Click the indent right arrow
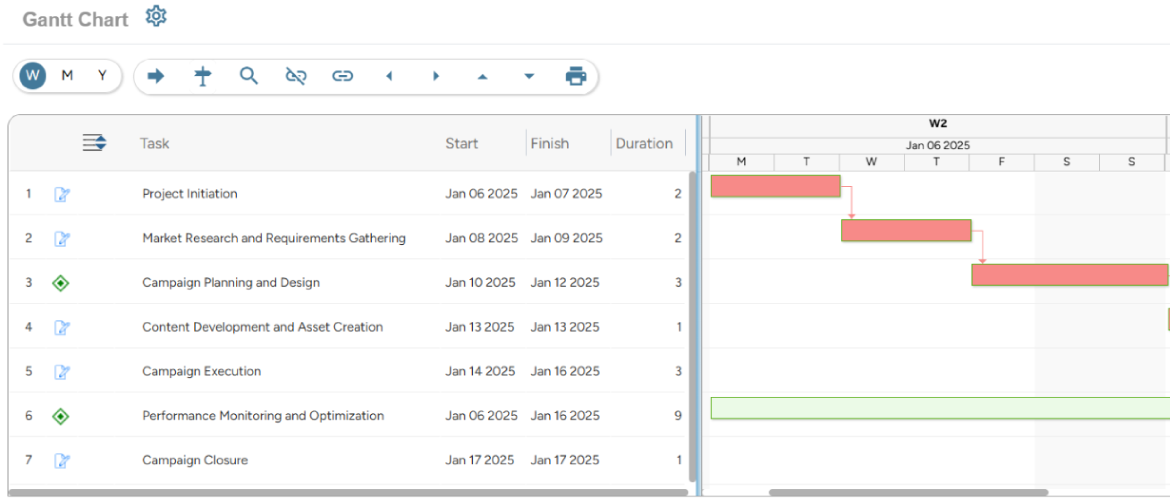1170x500 pixels. click(x=436, y=76)
